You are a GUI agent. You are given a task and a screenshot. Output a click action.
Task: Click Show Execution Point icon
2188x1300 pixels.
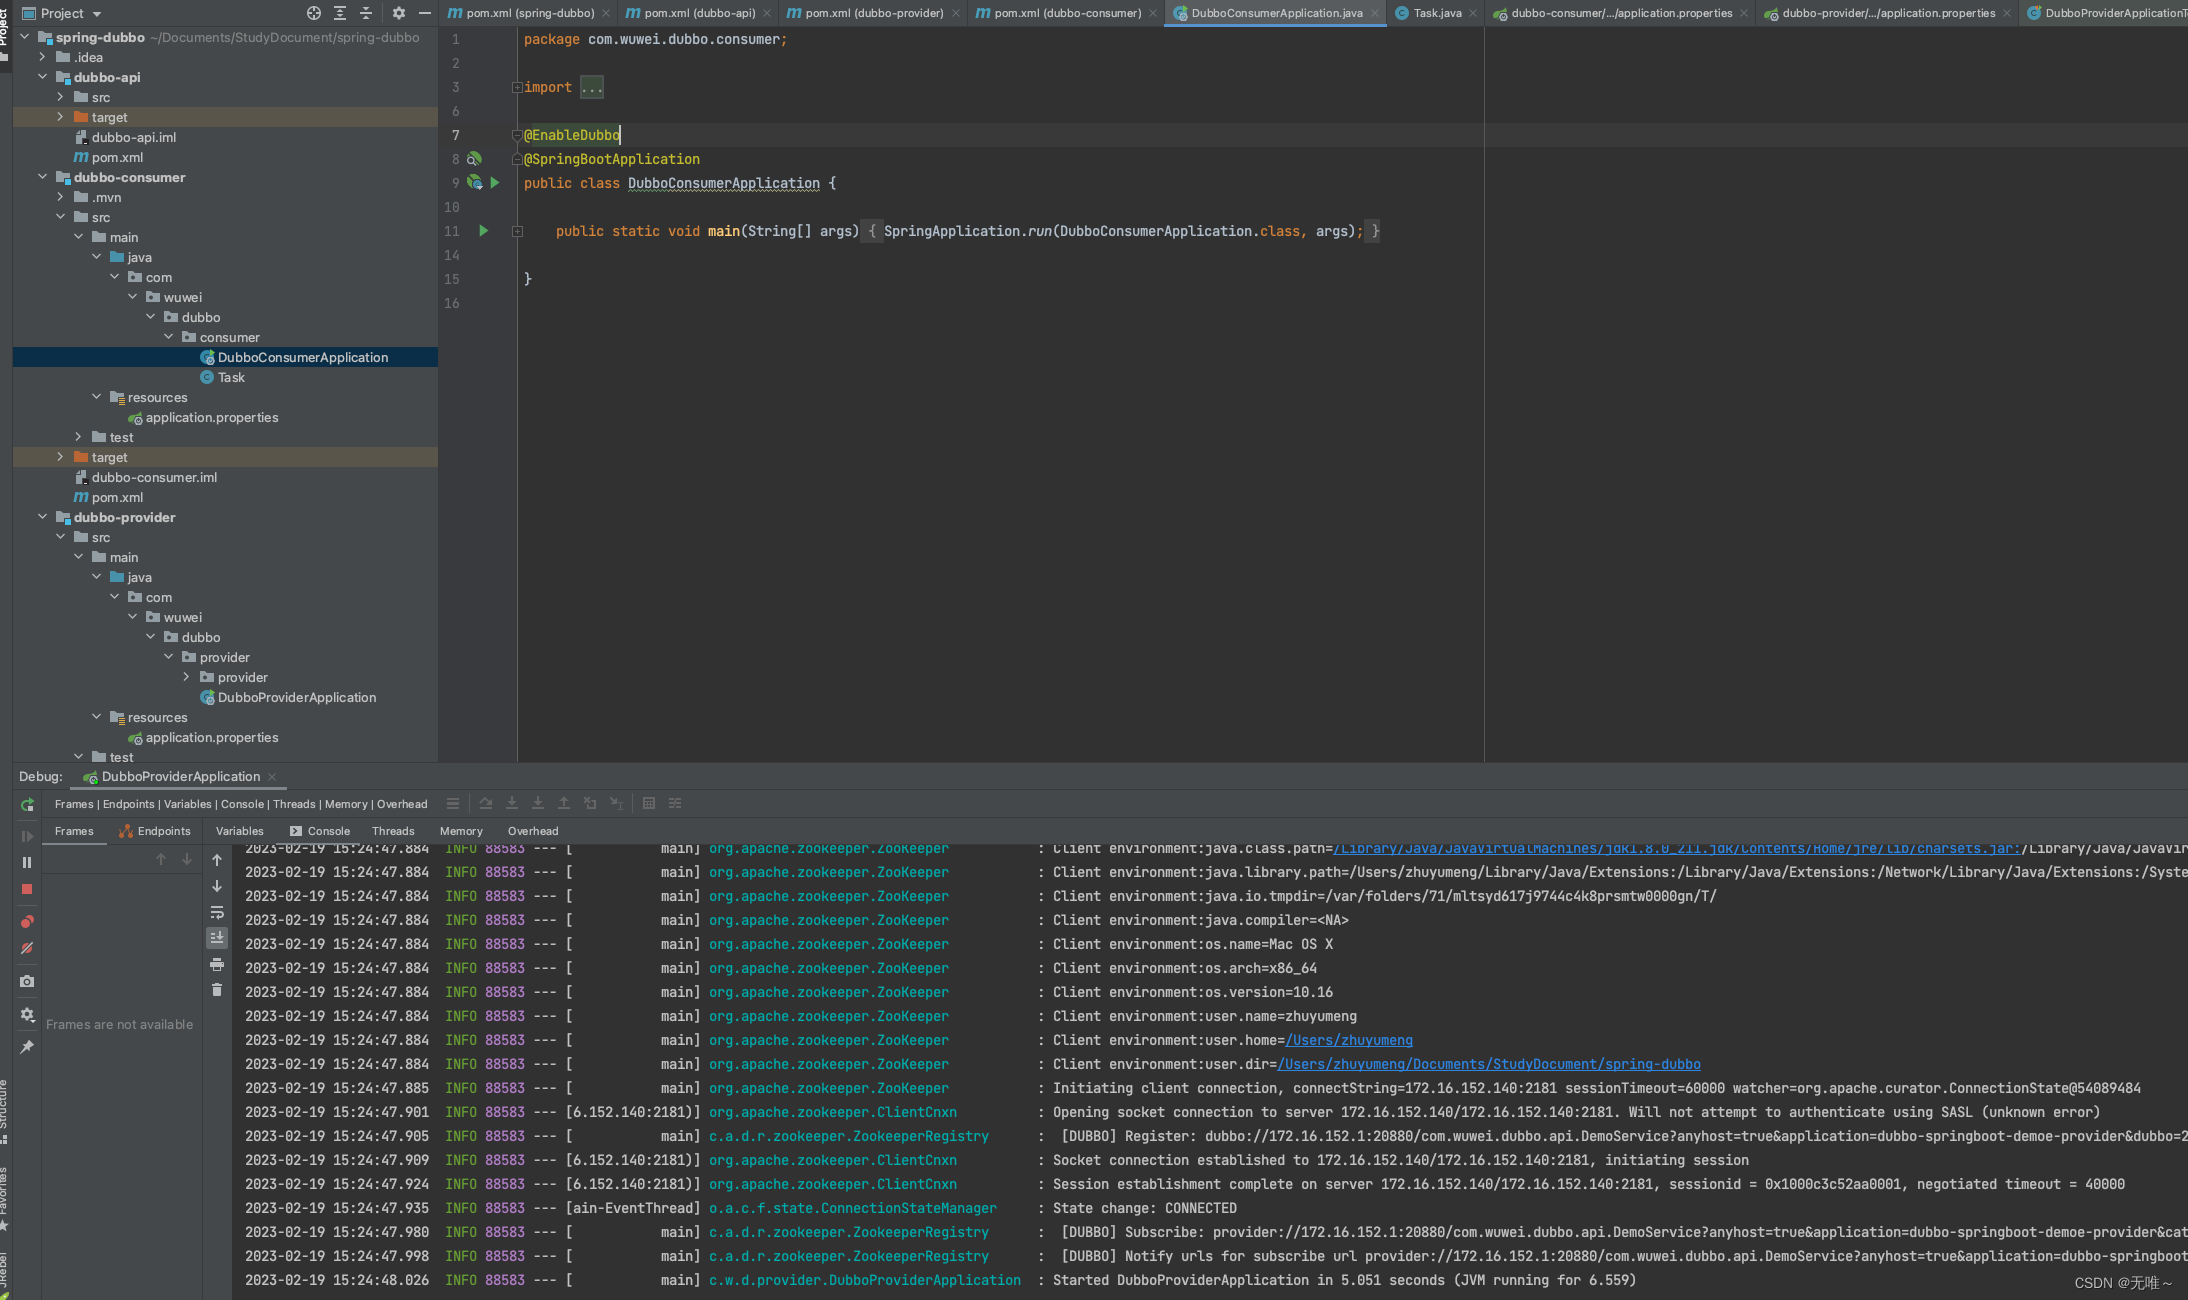point(453,803)
